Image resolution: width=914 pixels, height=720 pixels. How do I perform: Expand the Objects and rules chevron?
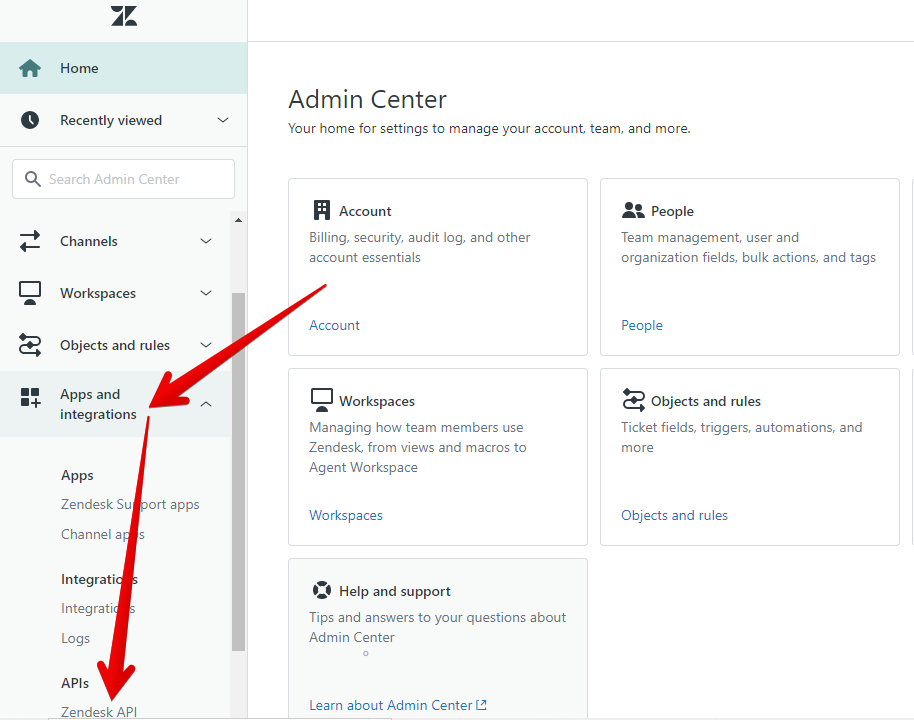206,345
